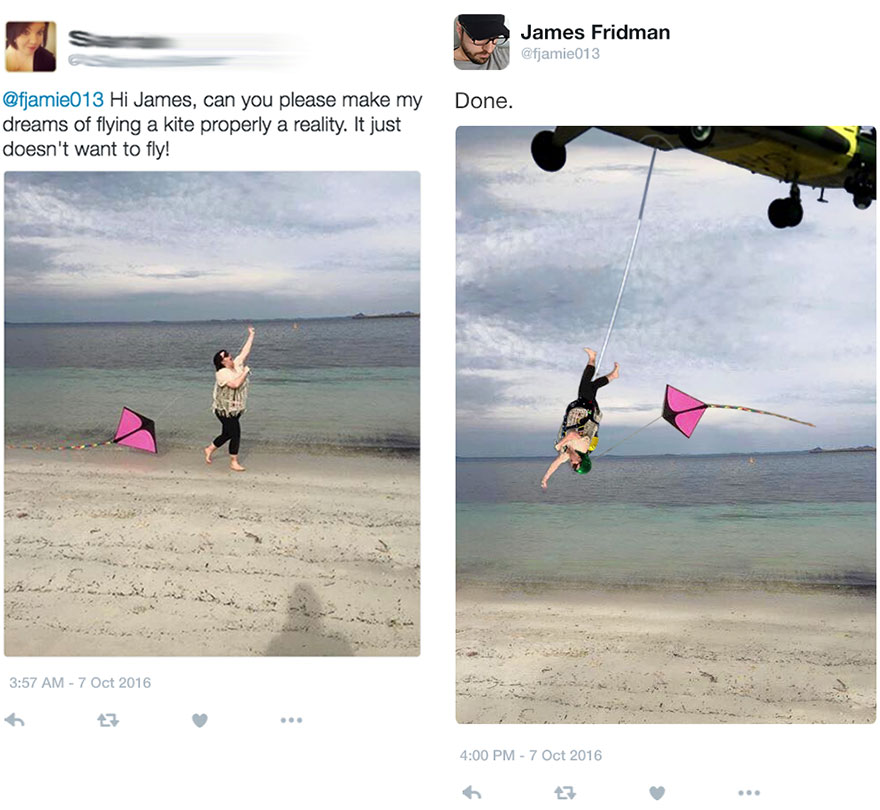Open the edited helicopter kite photo
Image resolution: width=880 pixels, height=810 pixels.
pos(666,425)
